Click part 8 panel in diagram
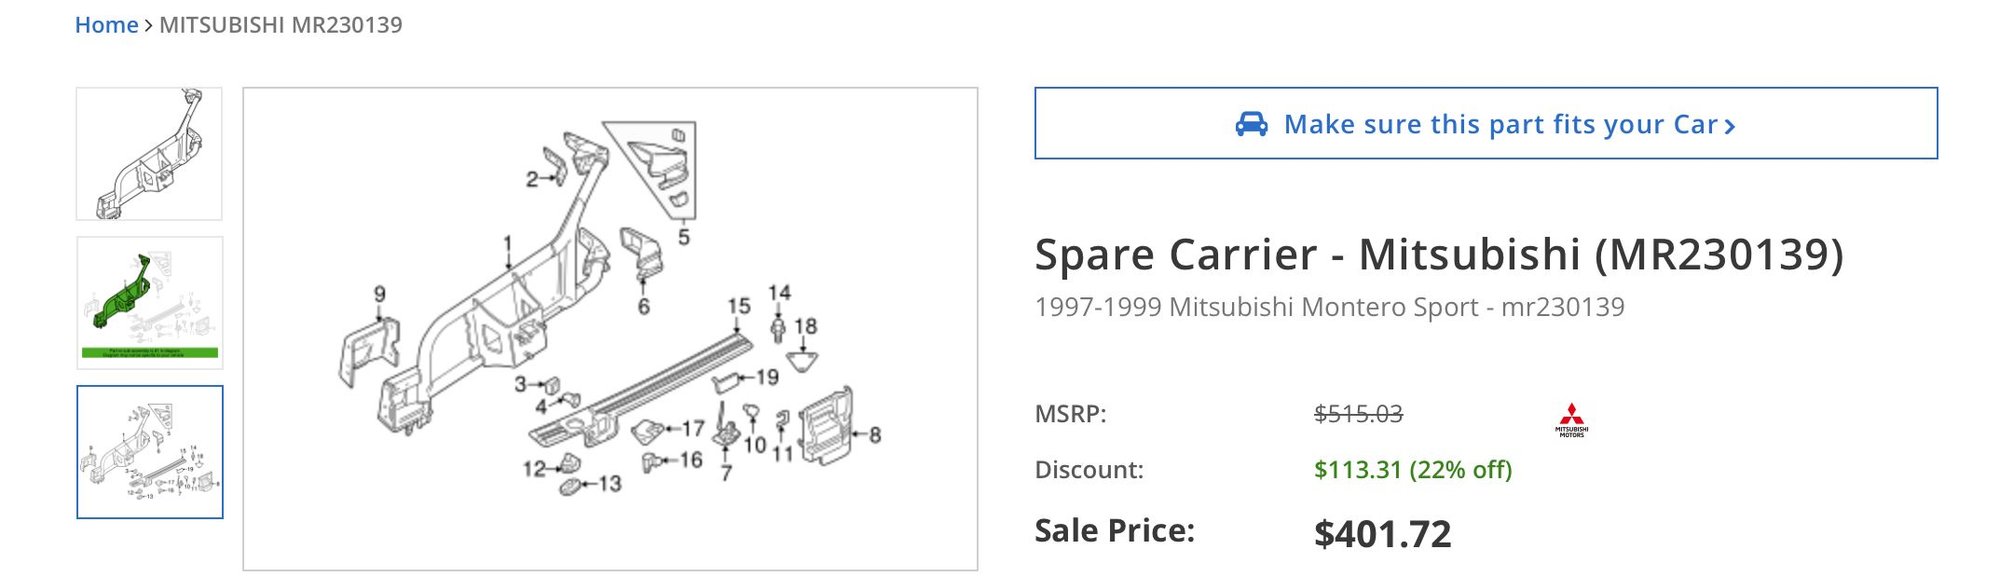The image size is (2000, 578). [x=826, y=427]
